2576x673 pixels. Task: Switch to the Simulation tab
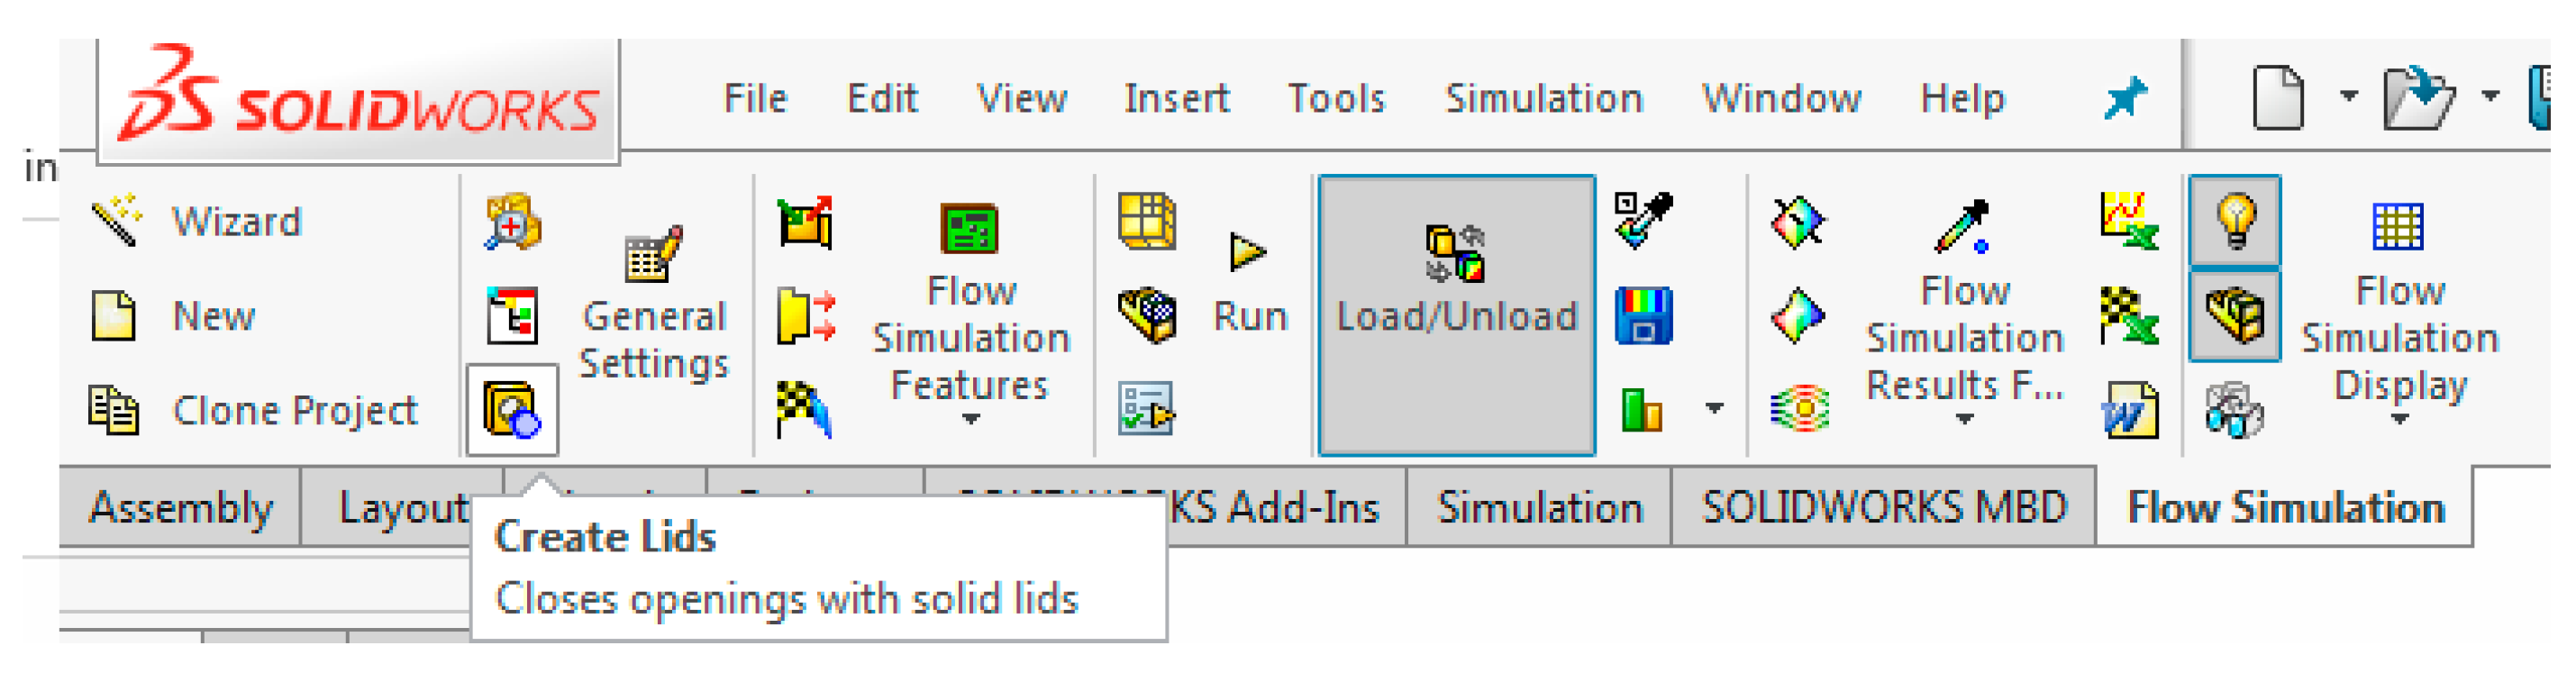tap(1540, 507)
